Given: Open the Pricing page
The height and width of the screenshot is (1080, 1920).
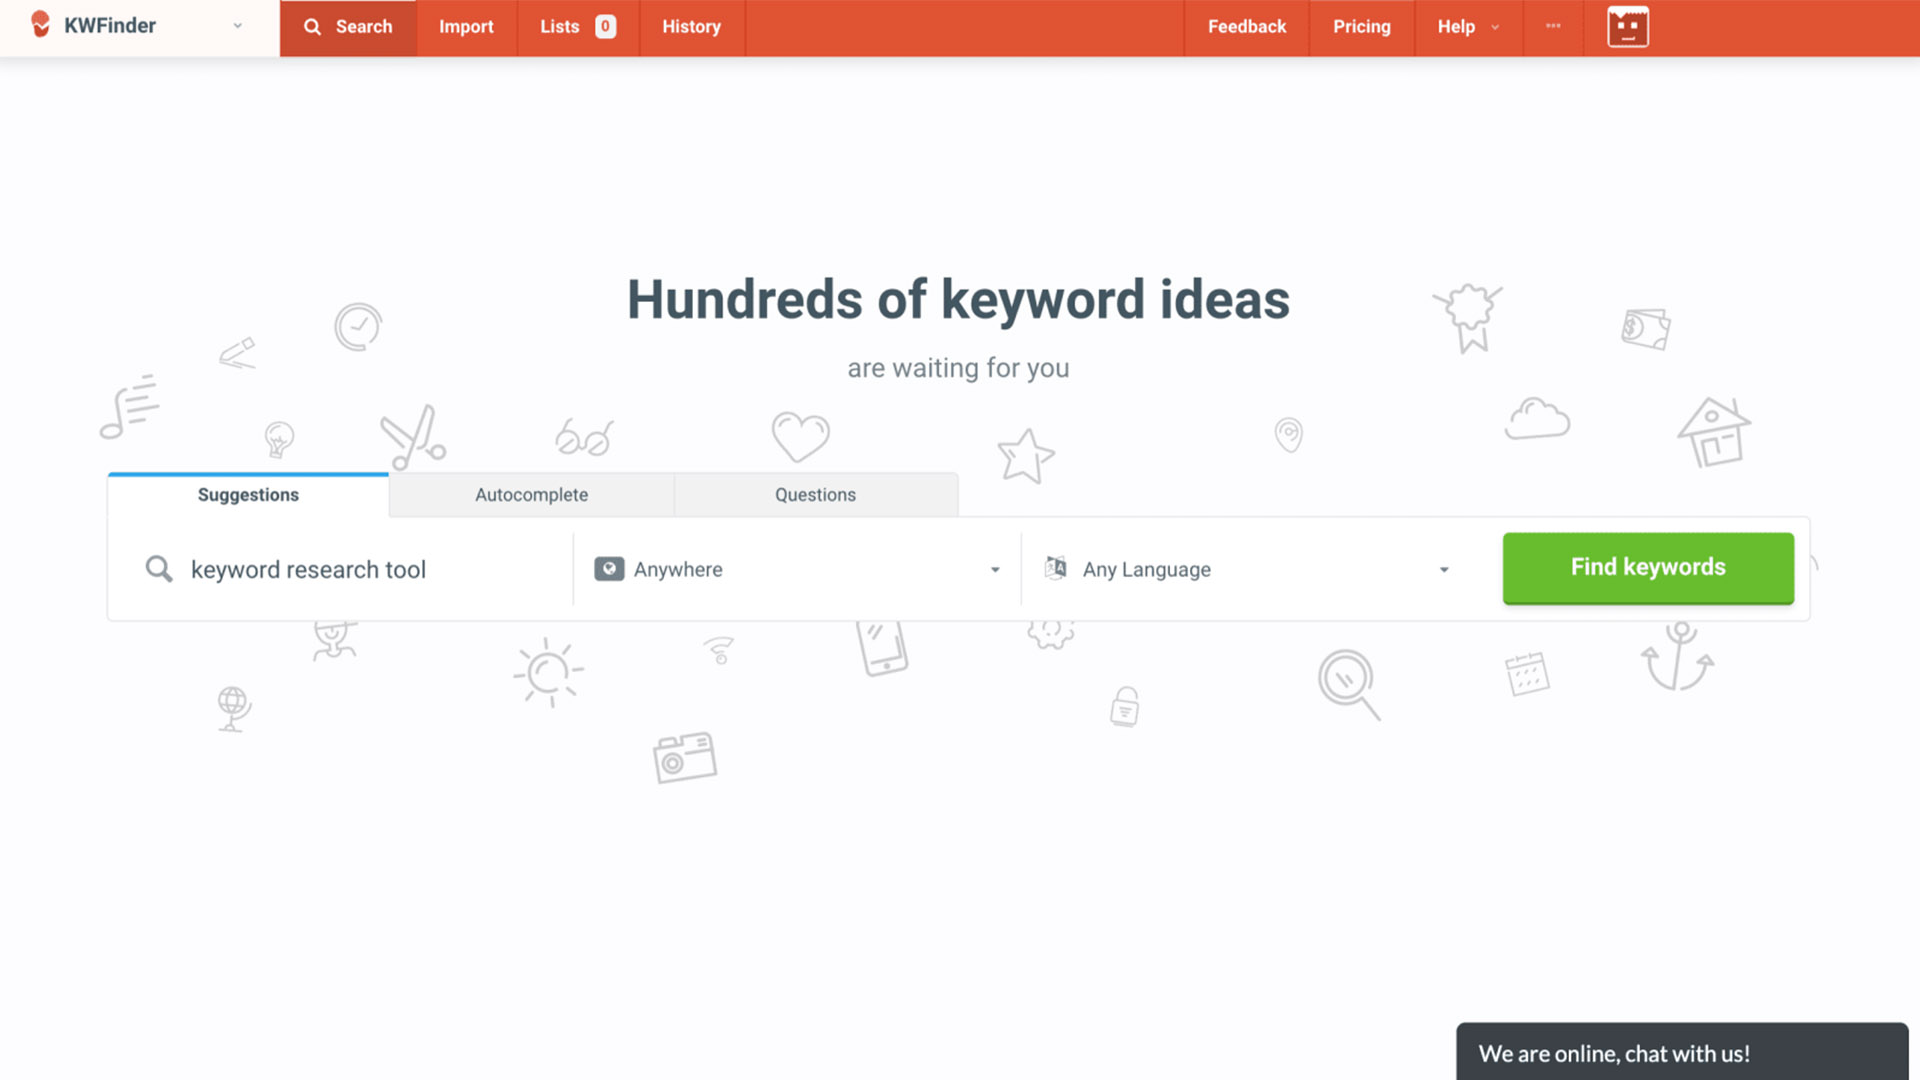Looking at the screenshot, I should (1360, 27).
